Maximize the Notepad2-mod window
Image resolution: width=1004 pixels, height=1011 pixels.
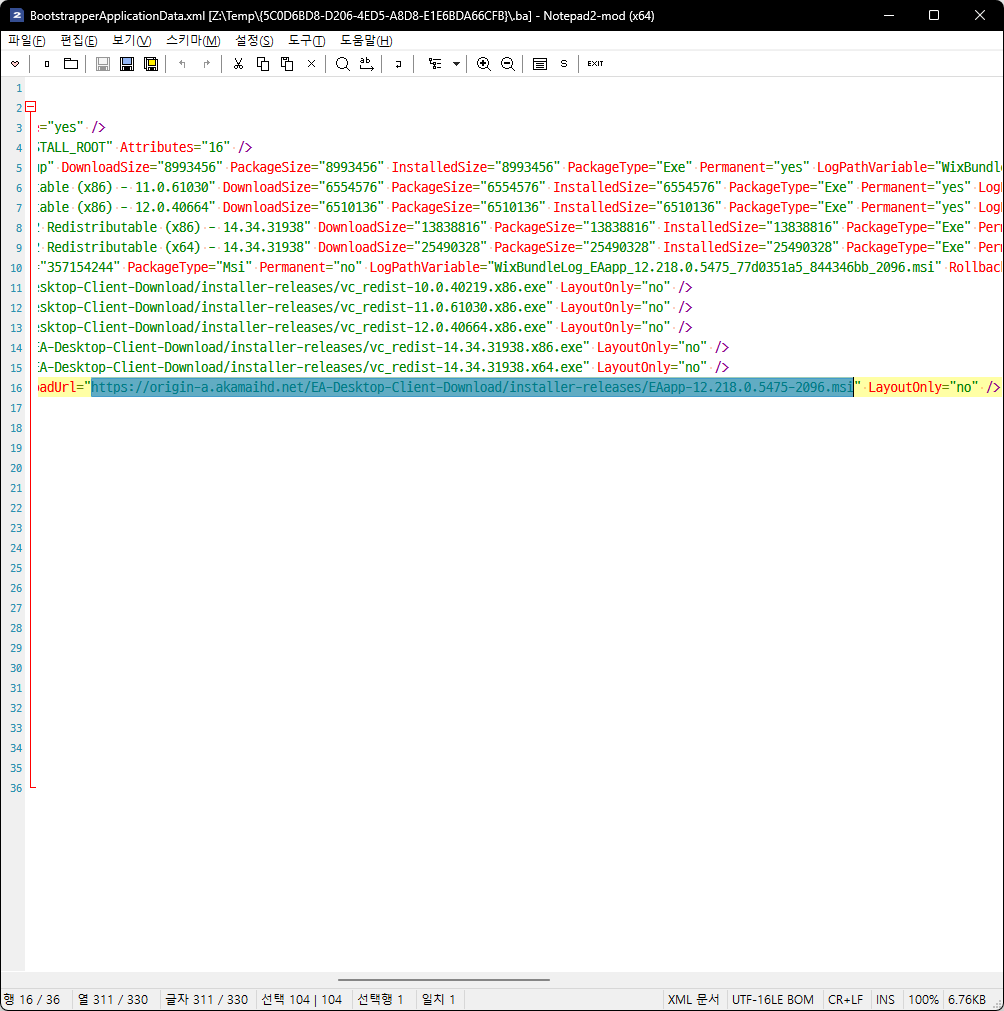pyautogui.click(x=934, y=15)
